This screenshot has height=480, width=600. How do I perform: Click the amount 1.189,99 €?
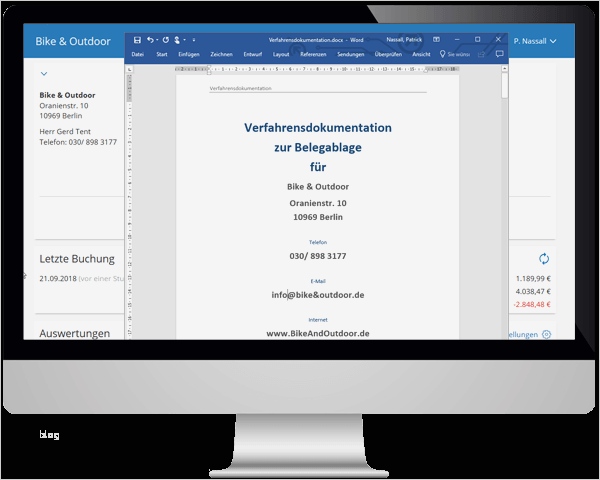point(533,279)
